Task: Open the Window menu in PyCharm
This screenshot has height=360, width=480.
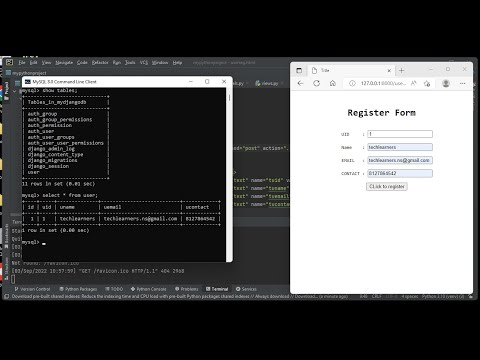Action: pos(160,62)
